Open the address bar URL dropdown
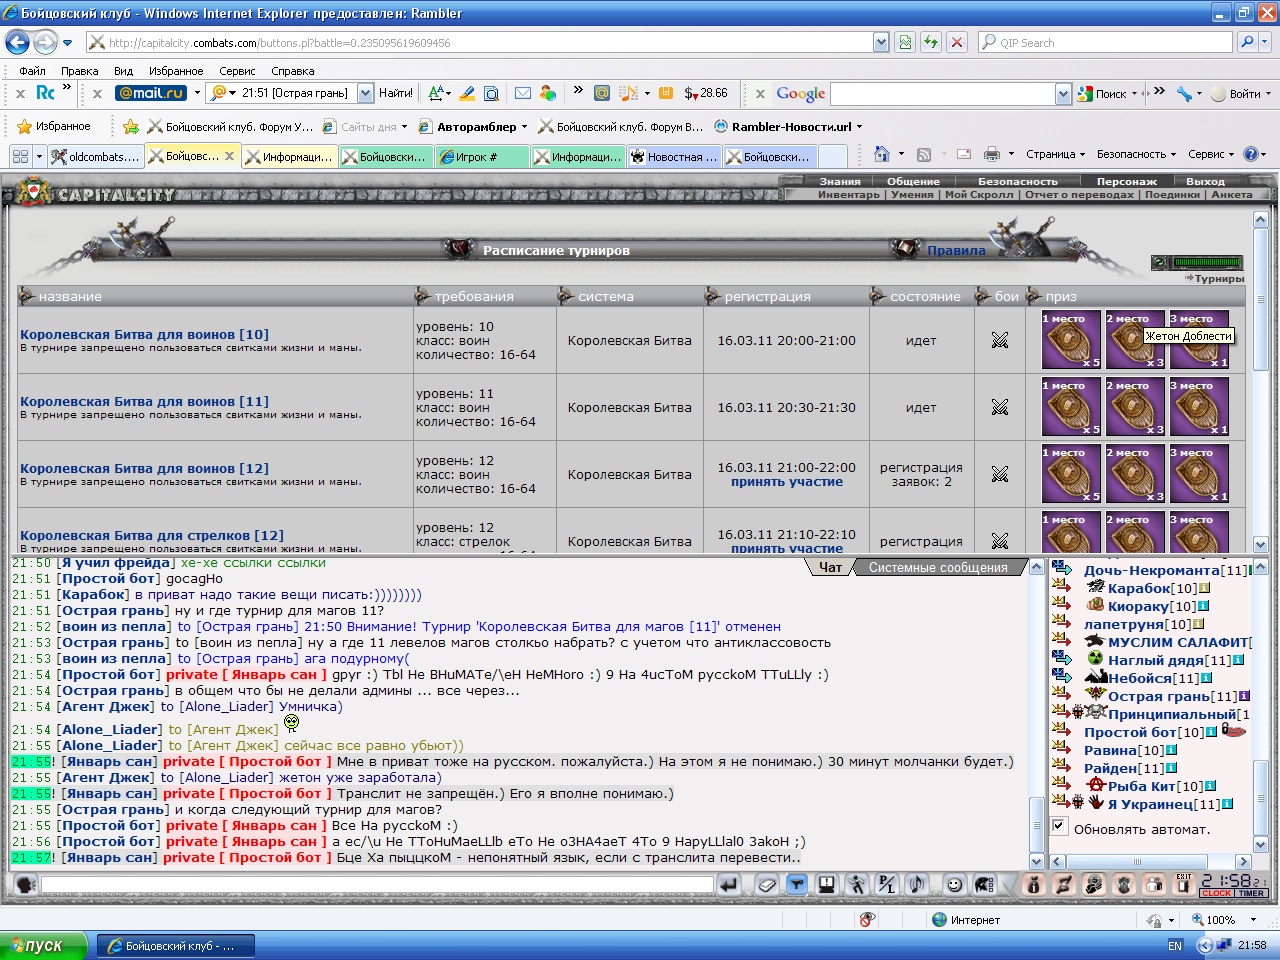The image size is (1280, 960). (x=881, y=42)
